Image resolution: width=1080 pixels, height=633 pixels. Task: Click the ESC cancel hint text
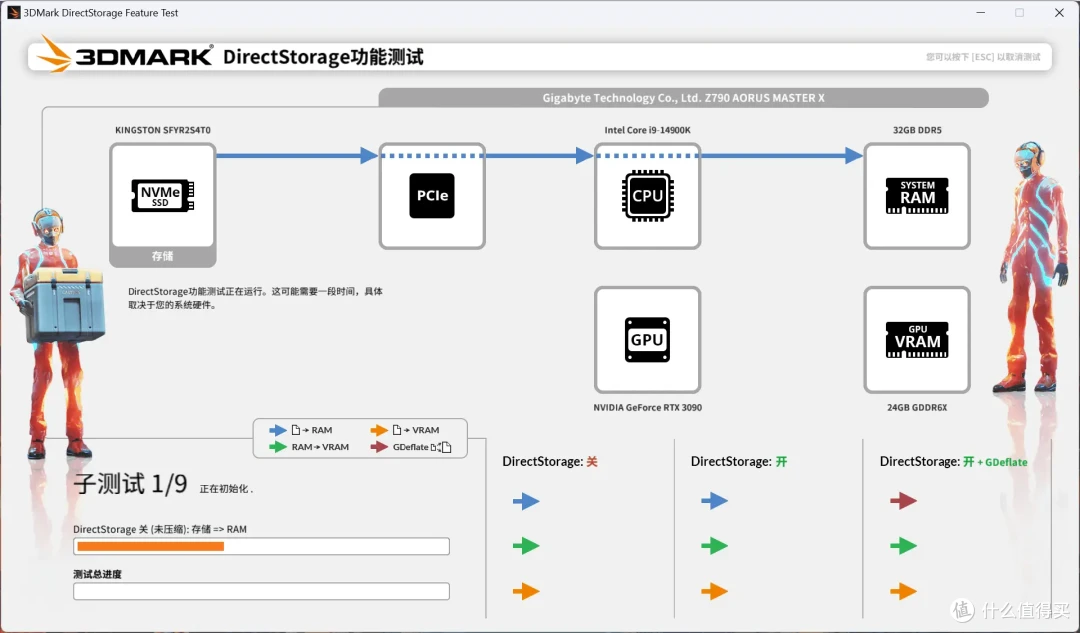tap(983, 56)
